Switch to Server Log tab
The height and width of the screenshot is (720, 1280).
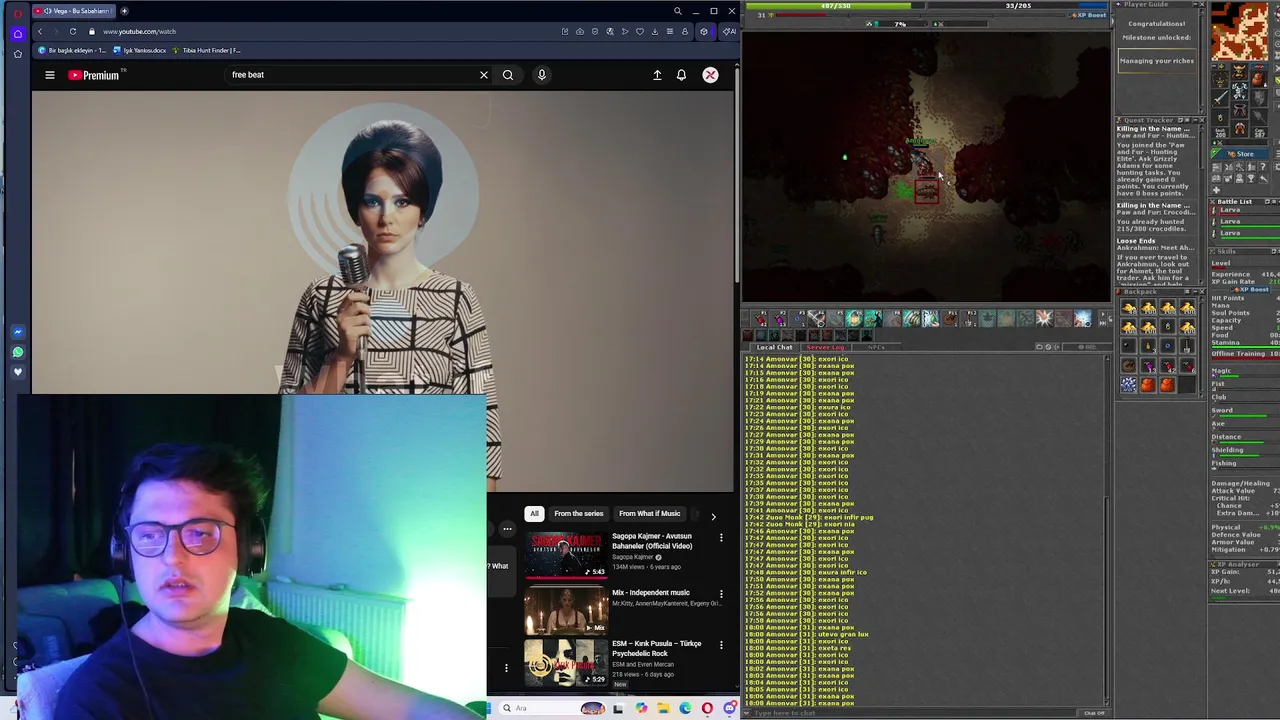[825, 347]
